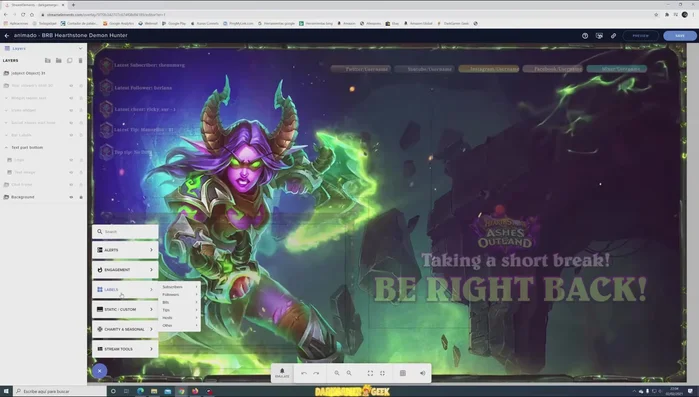Collapse the Layers panel dropdown arrow
This screenshot has height=397, width=699.
click(80, 48)
